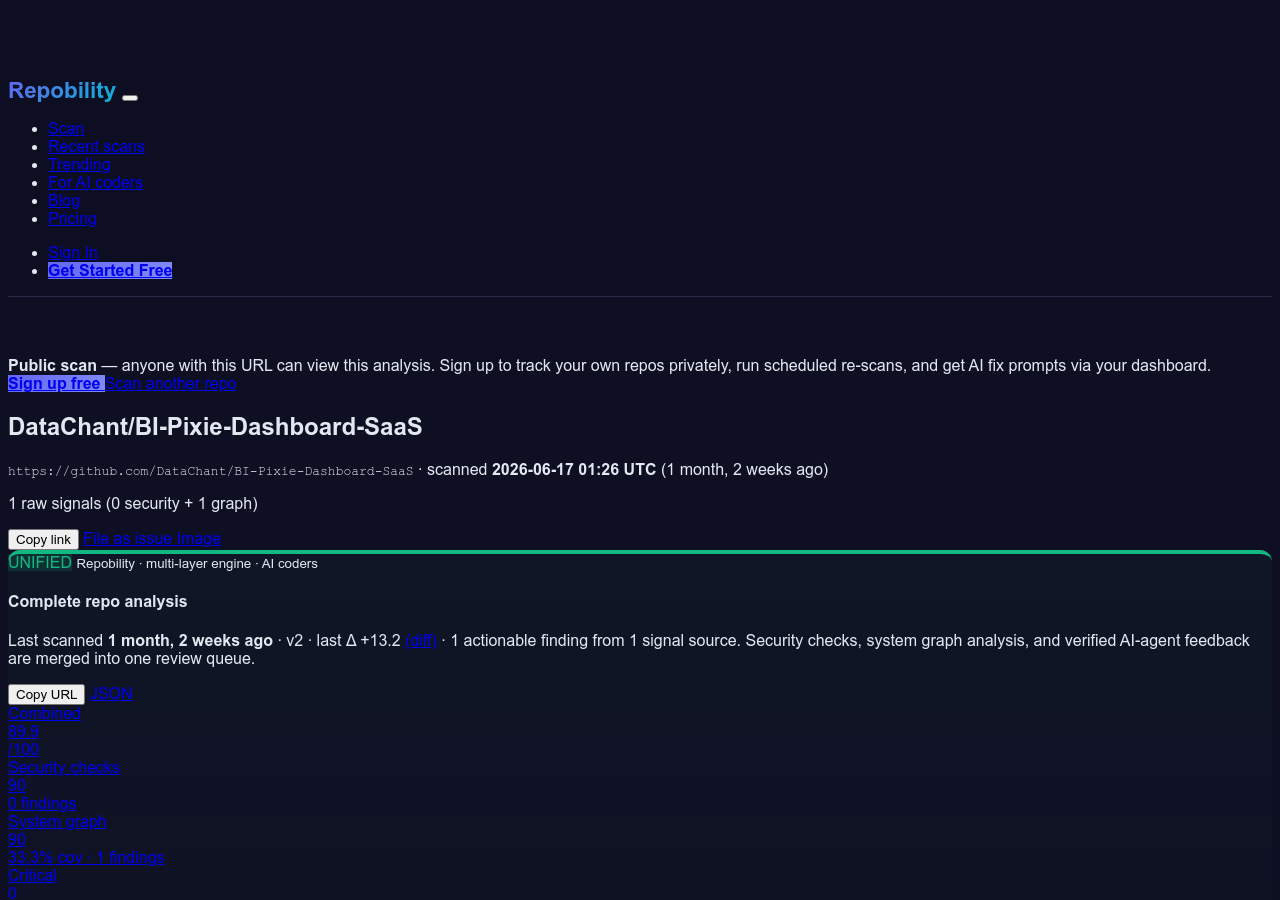This screenshot has height=900, width=1280.
Task: Open the System graph score card
Action: coord(86,839)
